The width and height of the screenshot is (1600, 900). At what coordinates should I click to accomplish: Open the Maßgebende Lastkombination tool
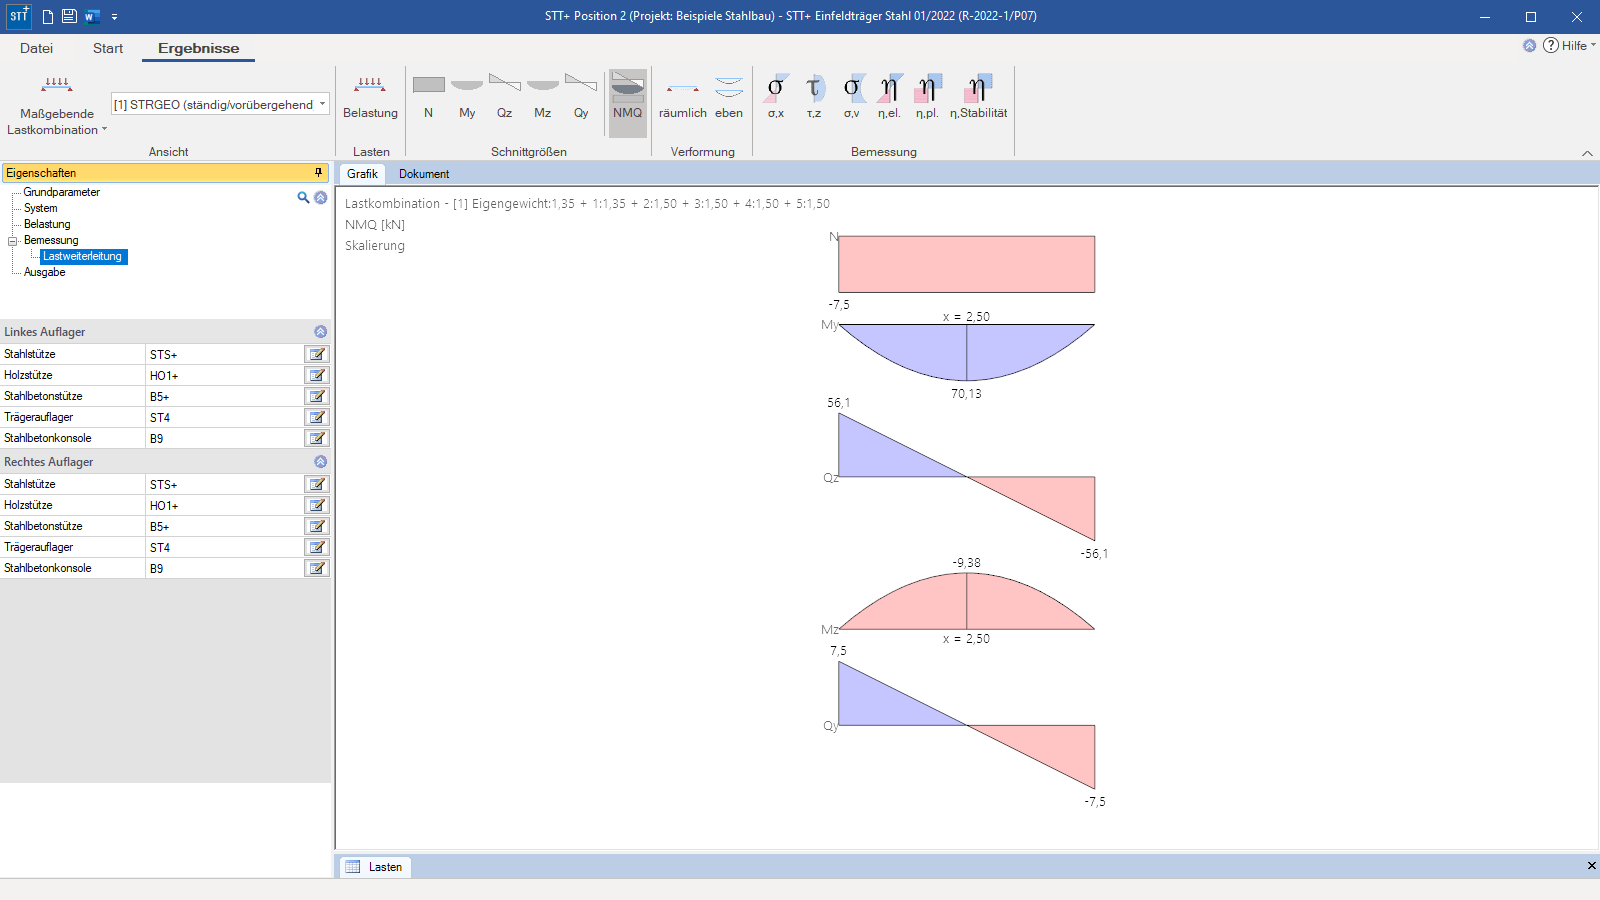57,104
